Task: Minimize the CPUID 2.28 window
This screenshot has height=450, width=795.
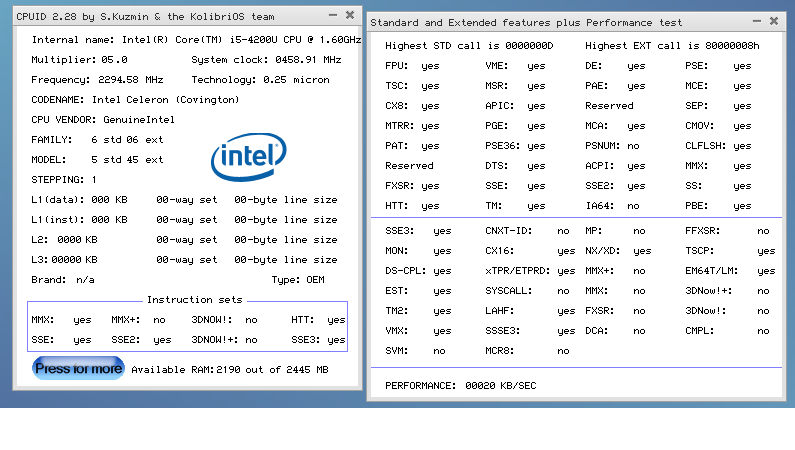Action: [330, 16]
